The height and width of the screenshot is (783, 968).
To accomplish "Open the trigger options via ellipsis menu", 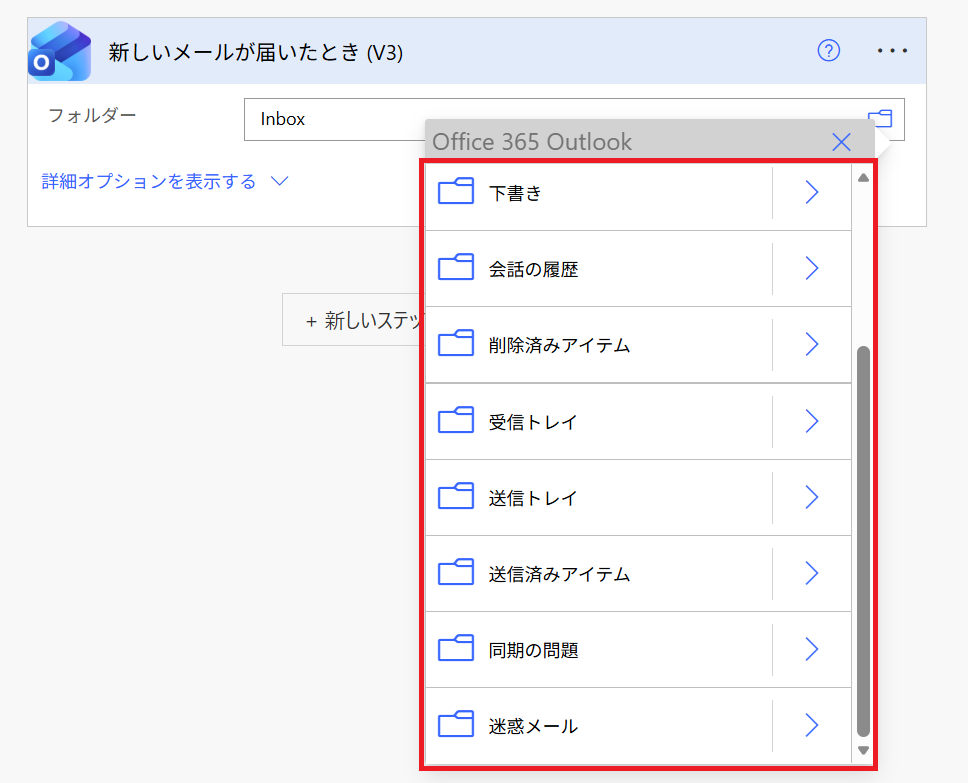I will pos(892,50).
